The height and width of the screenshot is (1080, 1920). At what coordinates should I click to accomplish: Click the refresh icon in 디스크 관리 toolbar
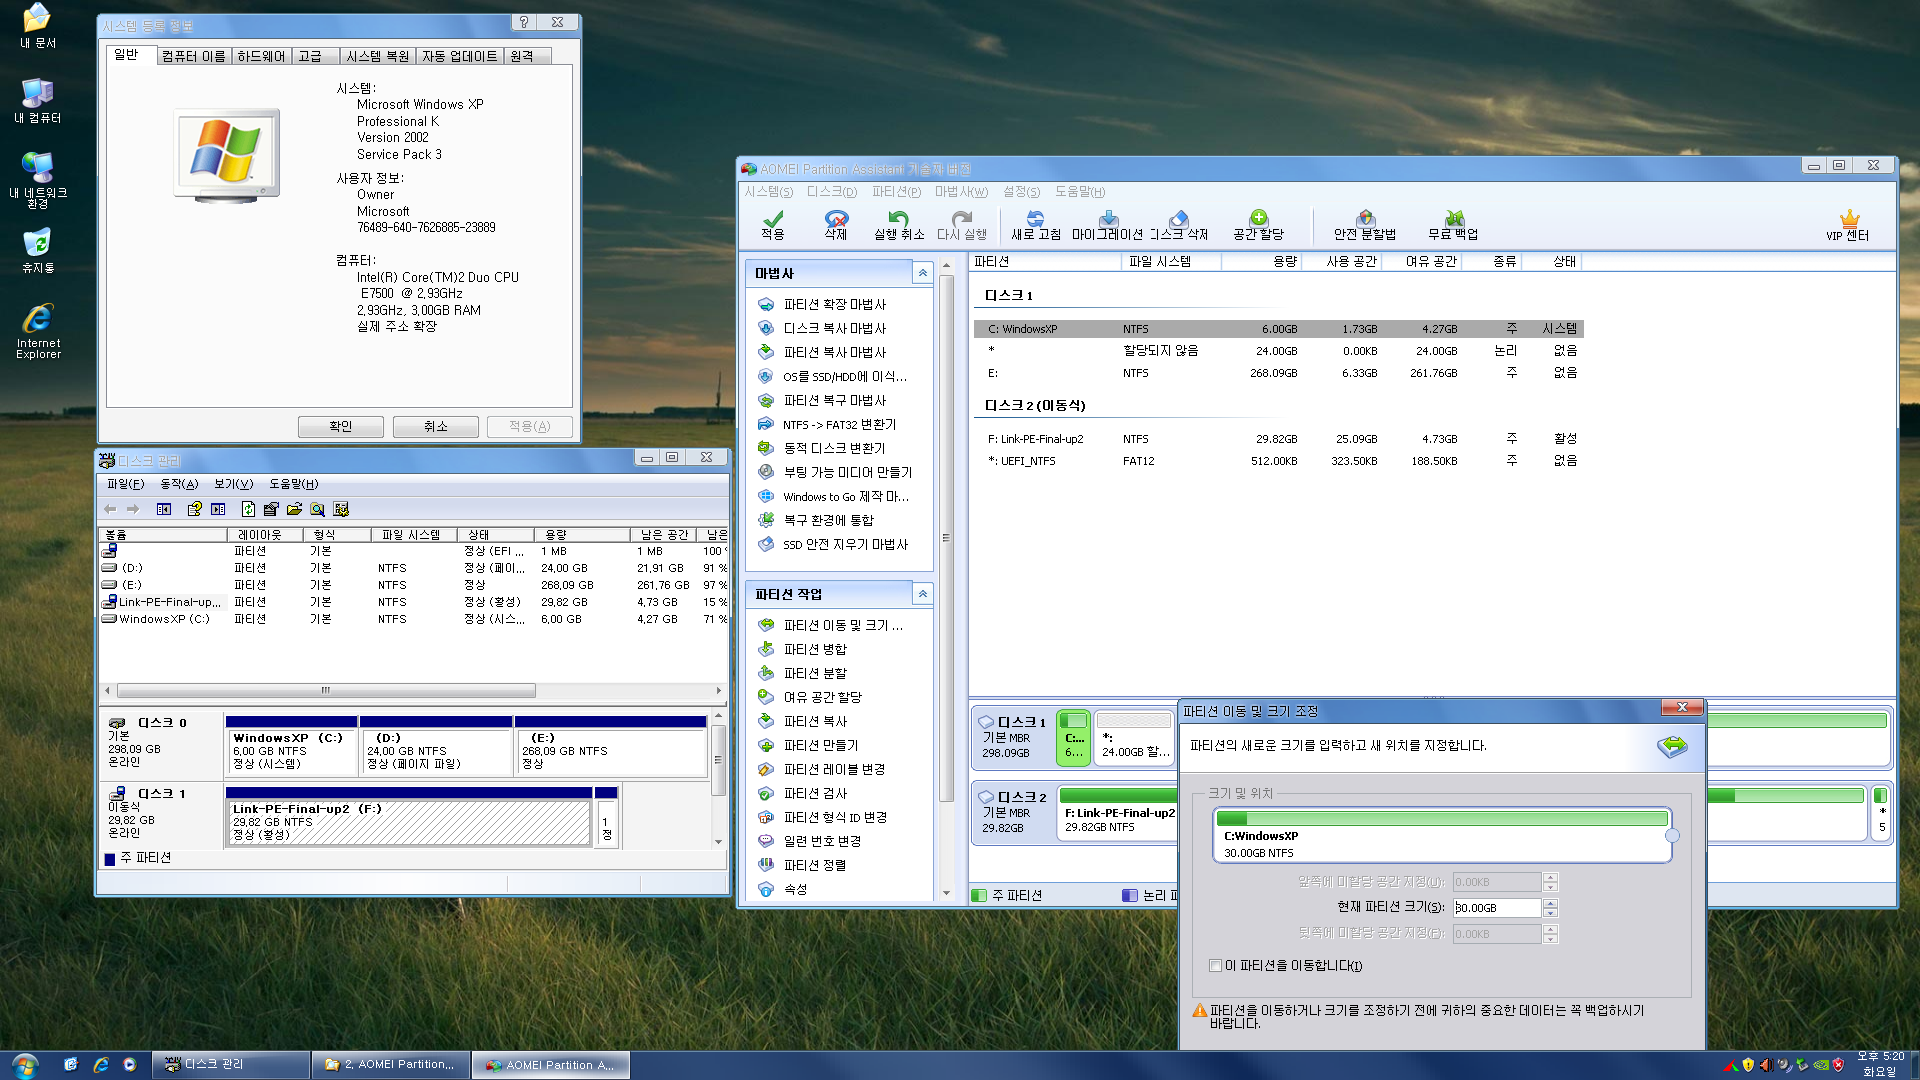[x=248, y=509]
